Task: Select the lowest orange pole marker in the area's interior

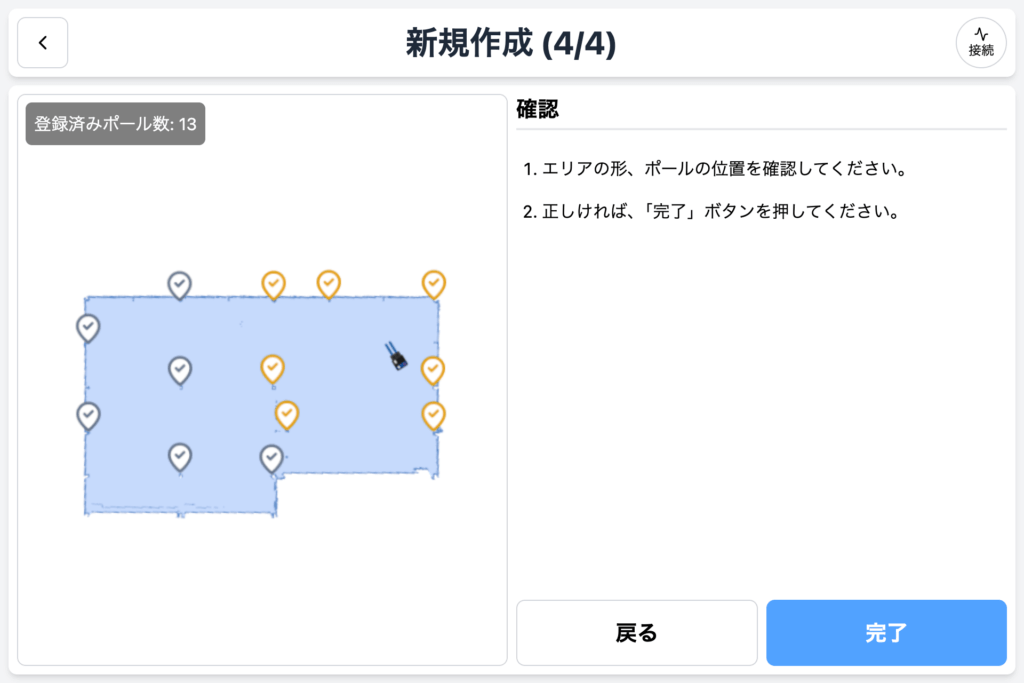Action: [287, 414]
